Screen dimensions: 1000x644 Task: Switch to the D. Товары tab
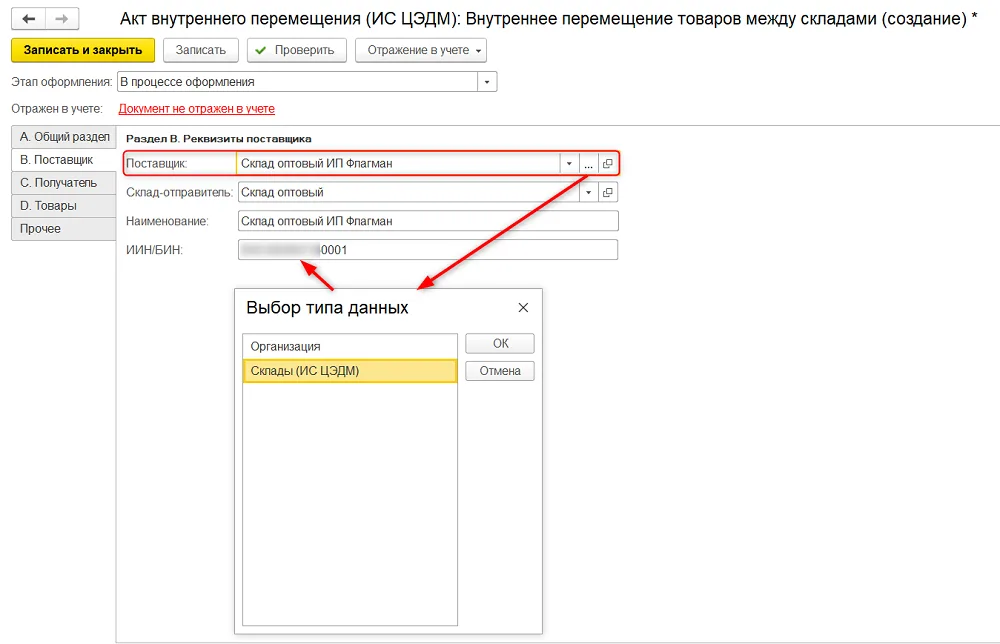64,206
